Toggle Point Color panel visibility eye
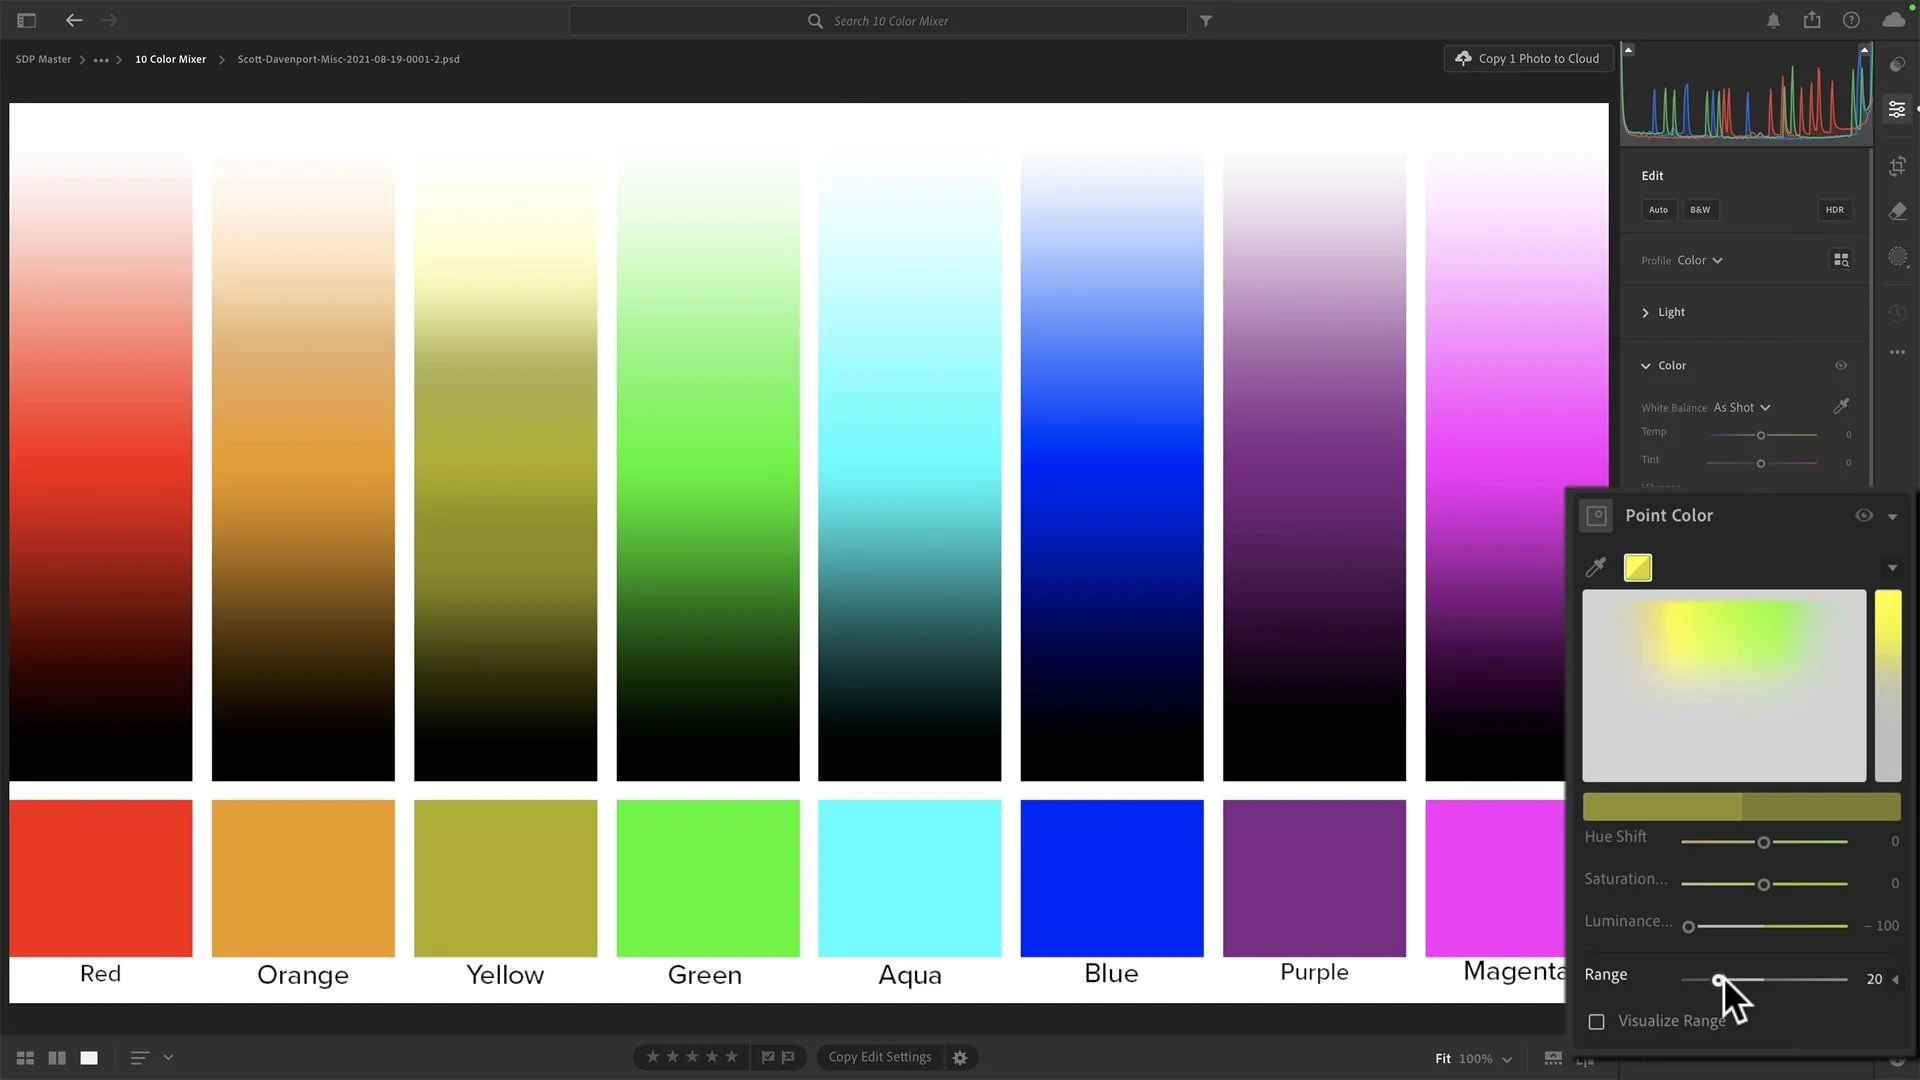 tap(1863, 516)
